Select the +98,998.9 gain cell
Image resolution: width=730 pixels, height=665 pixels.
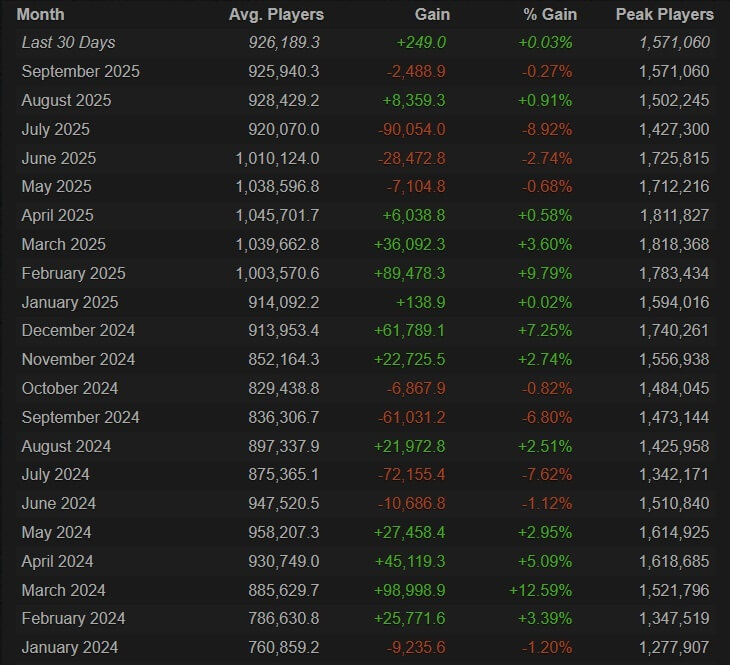(x=411, y=590)
